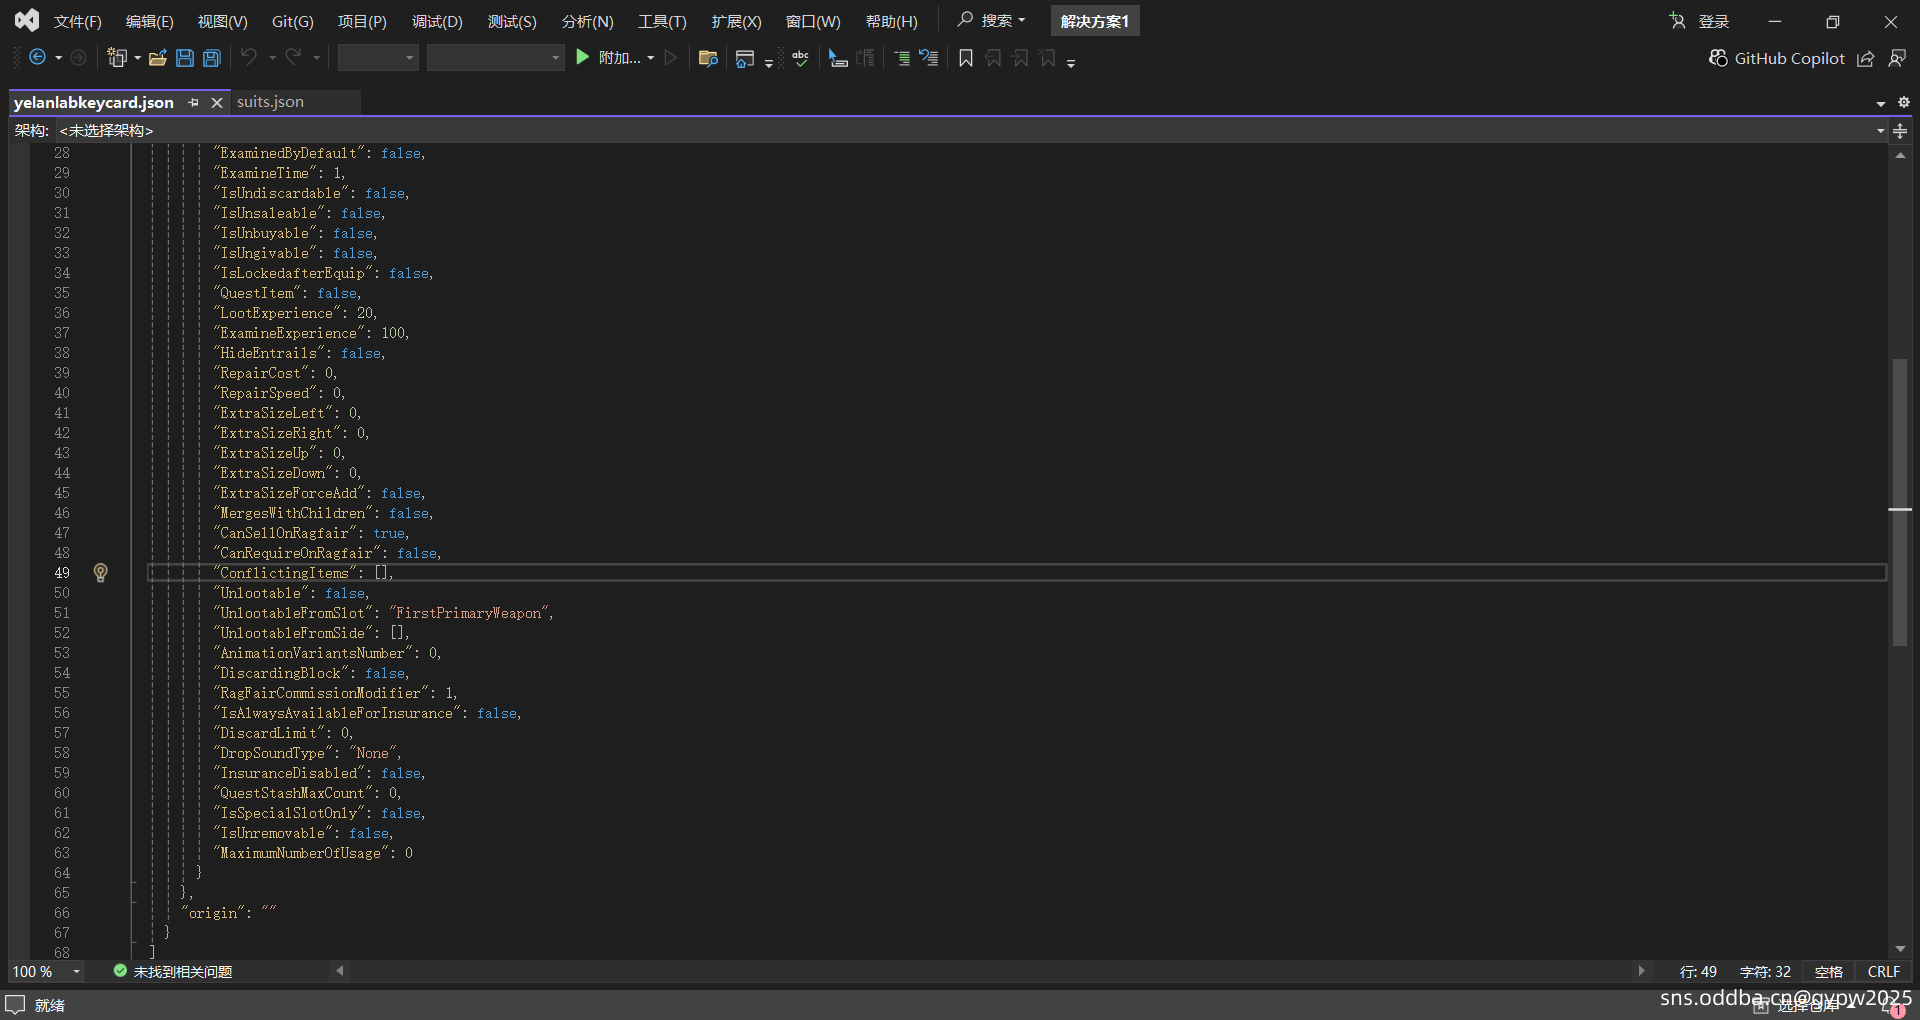Click the vertical scrollbar up arrow
This screenshot has height=1020, width=1920.
click(x=1899, y=156)
